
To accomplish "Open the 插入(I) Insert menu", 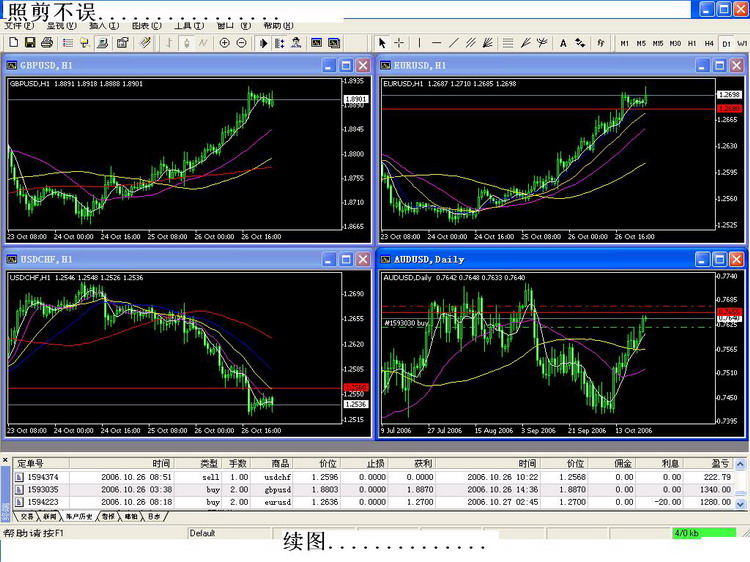I will [x=104, y=25].
